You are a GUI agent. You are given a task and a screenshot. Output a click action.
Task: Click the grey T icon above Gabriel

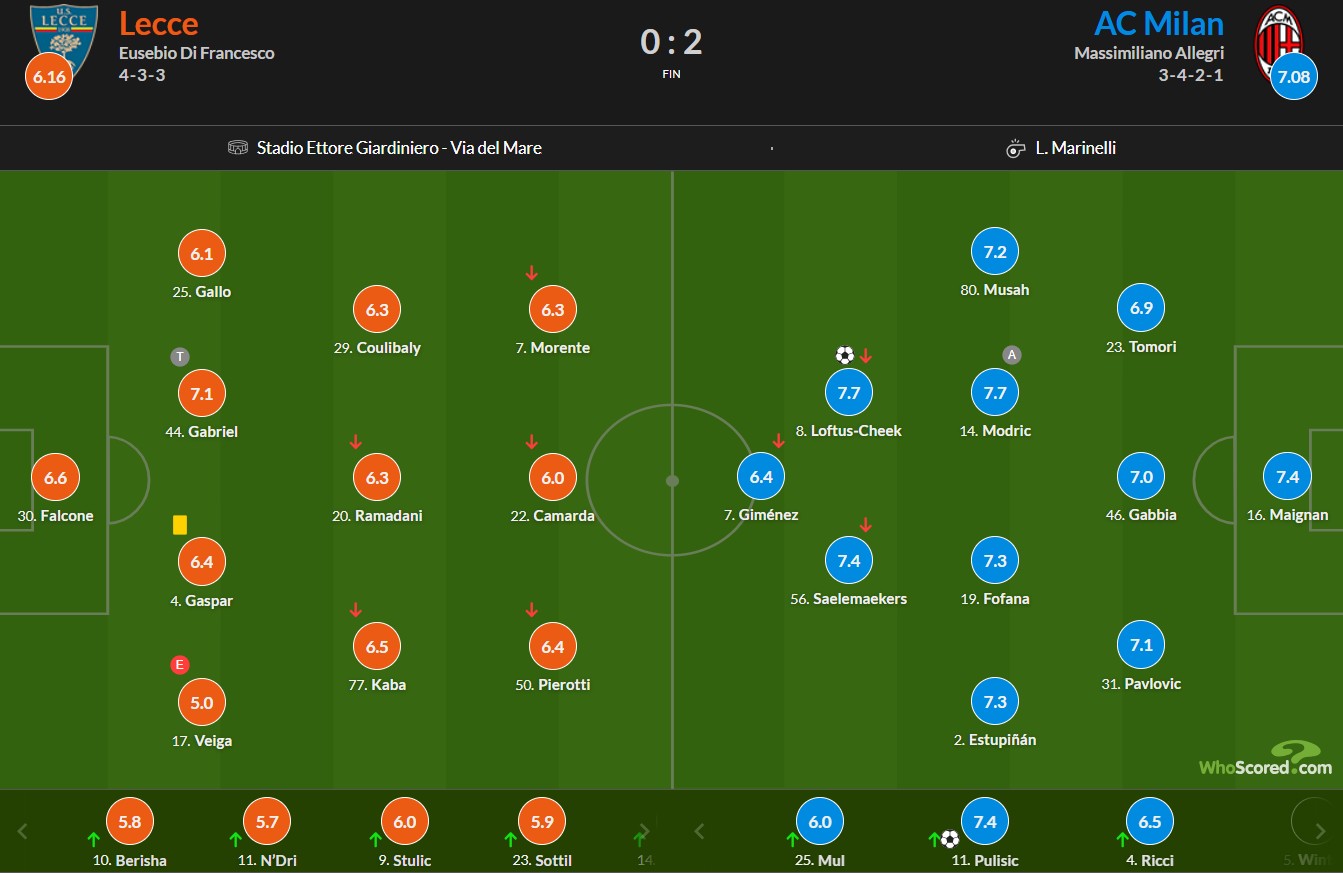[180, 356]
